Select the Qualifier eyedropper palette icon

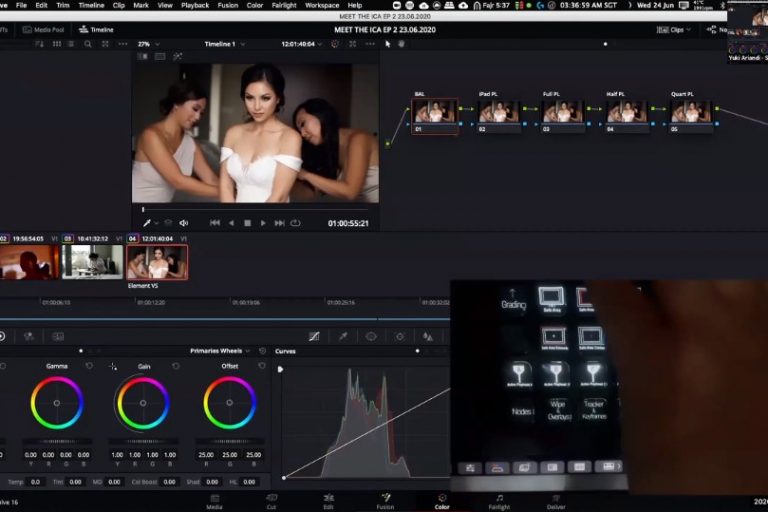pos(343,337)
